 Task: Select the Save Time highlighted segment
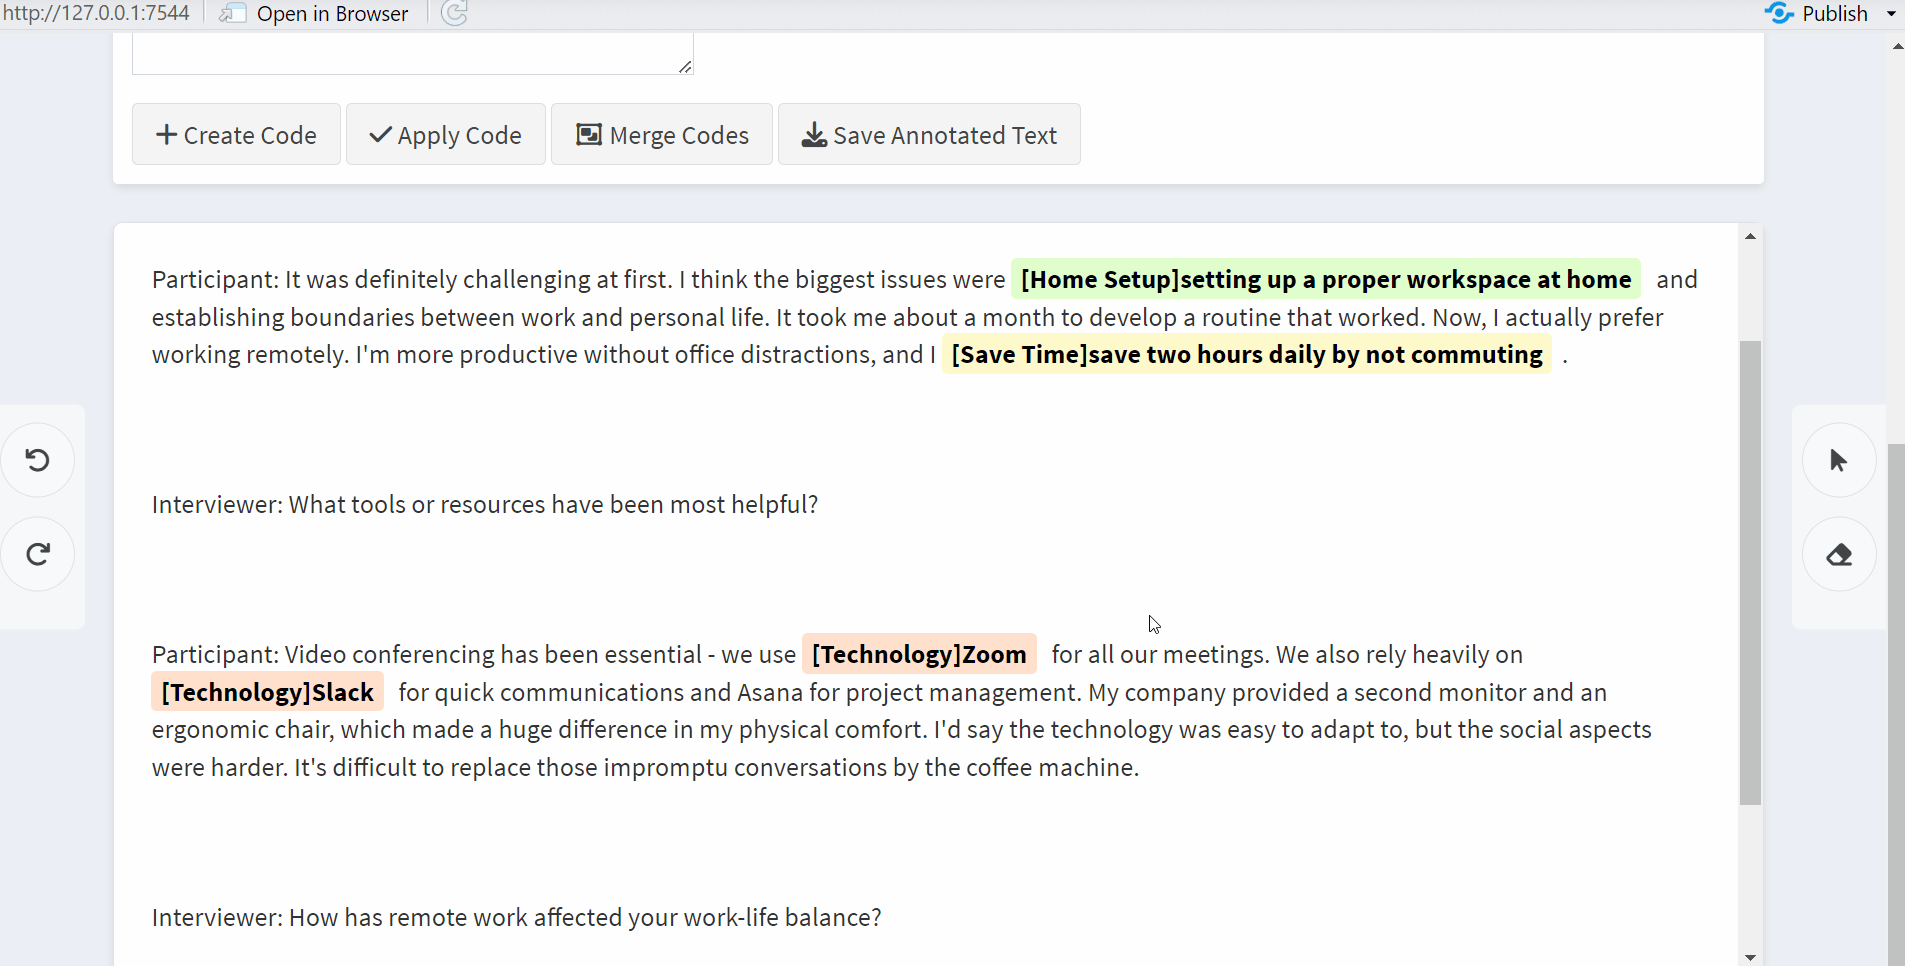pos(1246,354)
